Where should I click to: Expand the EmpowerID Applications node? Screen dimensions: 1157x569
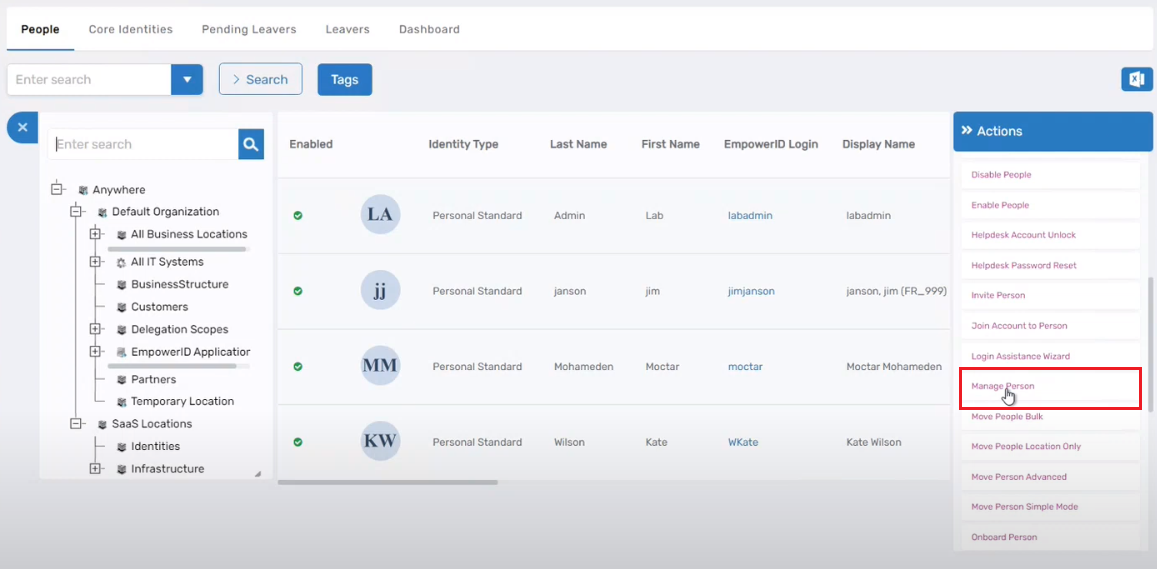point(94,352)
